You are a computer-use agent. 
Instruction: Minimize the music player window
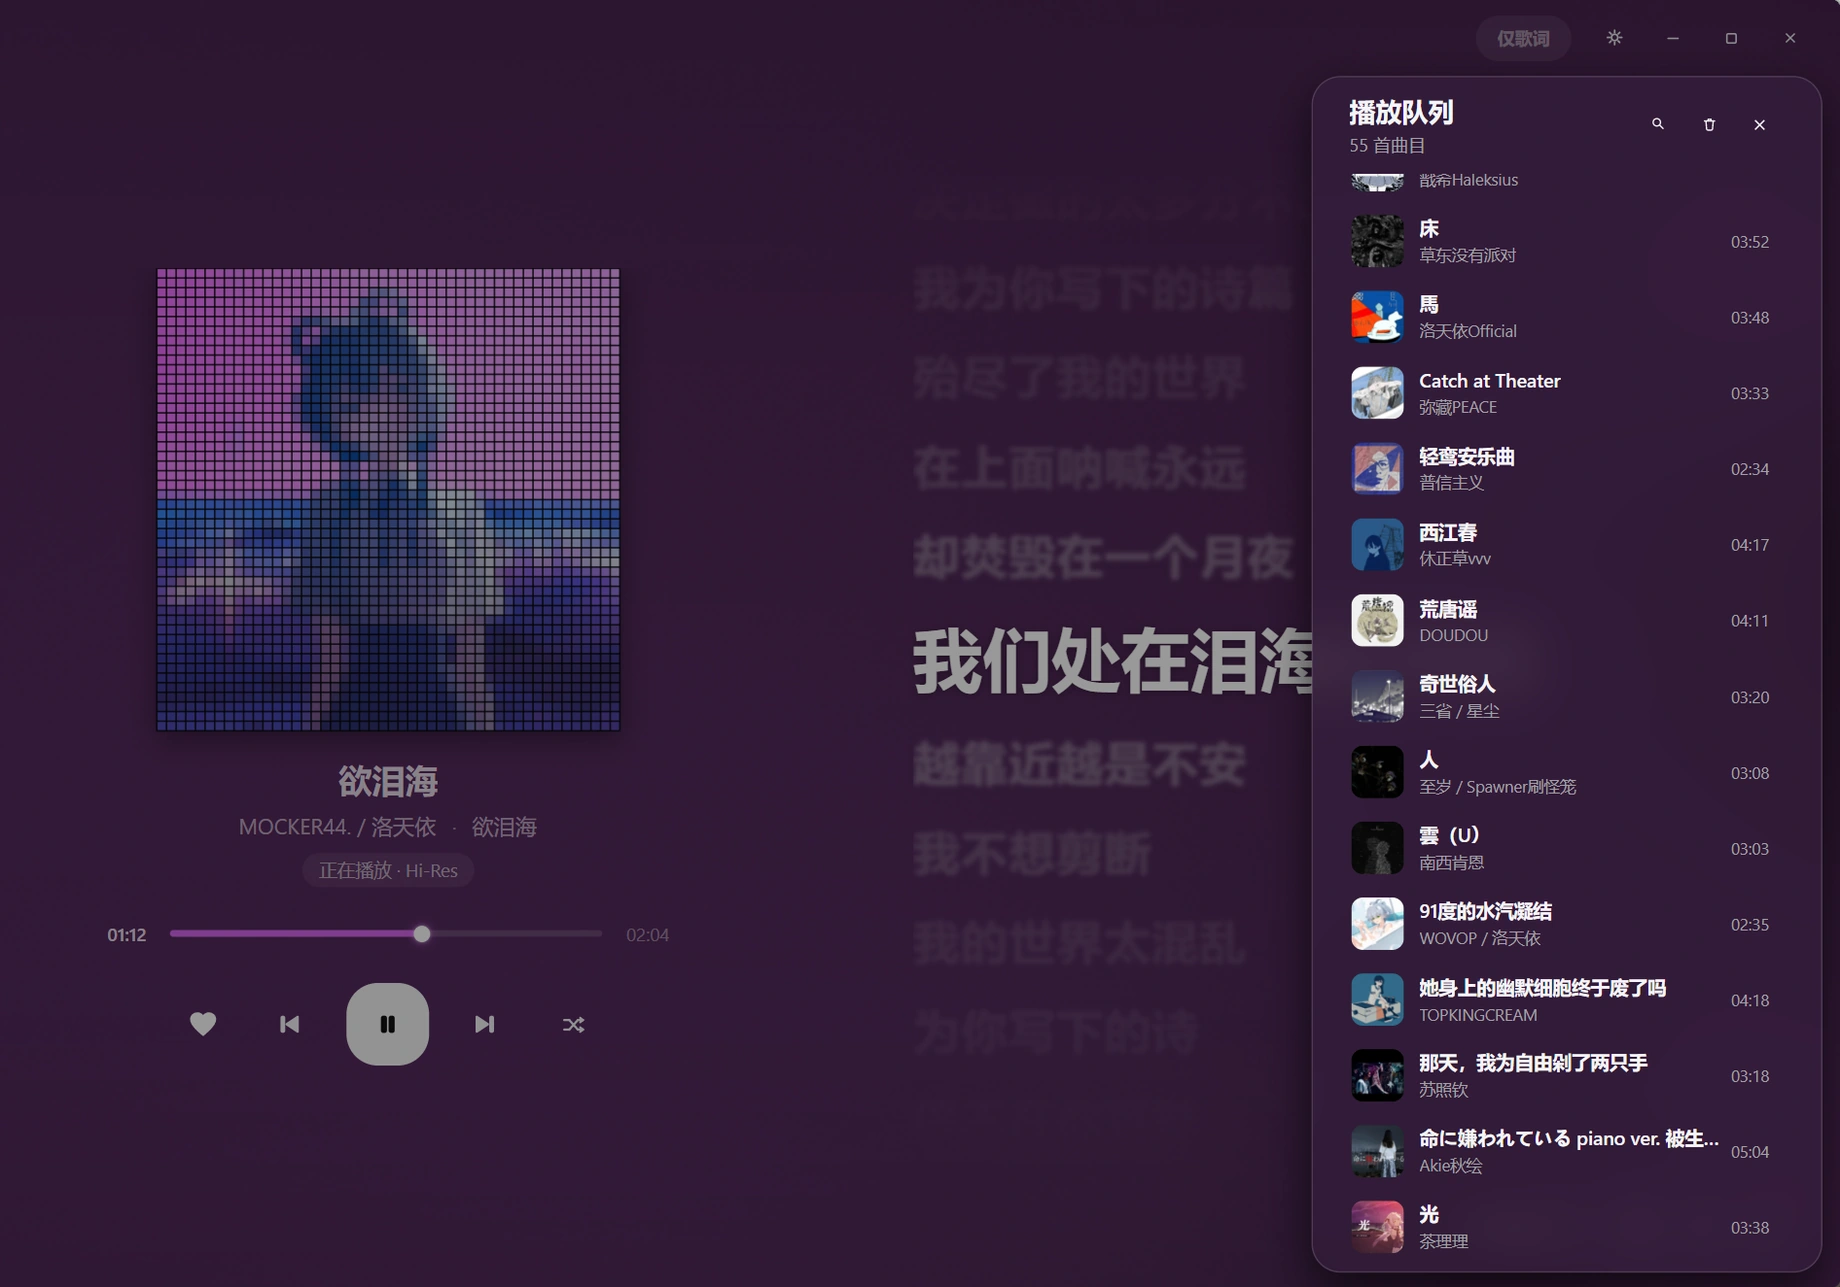tap(1673, 38)
